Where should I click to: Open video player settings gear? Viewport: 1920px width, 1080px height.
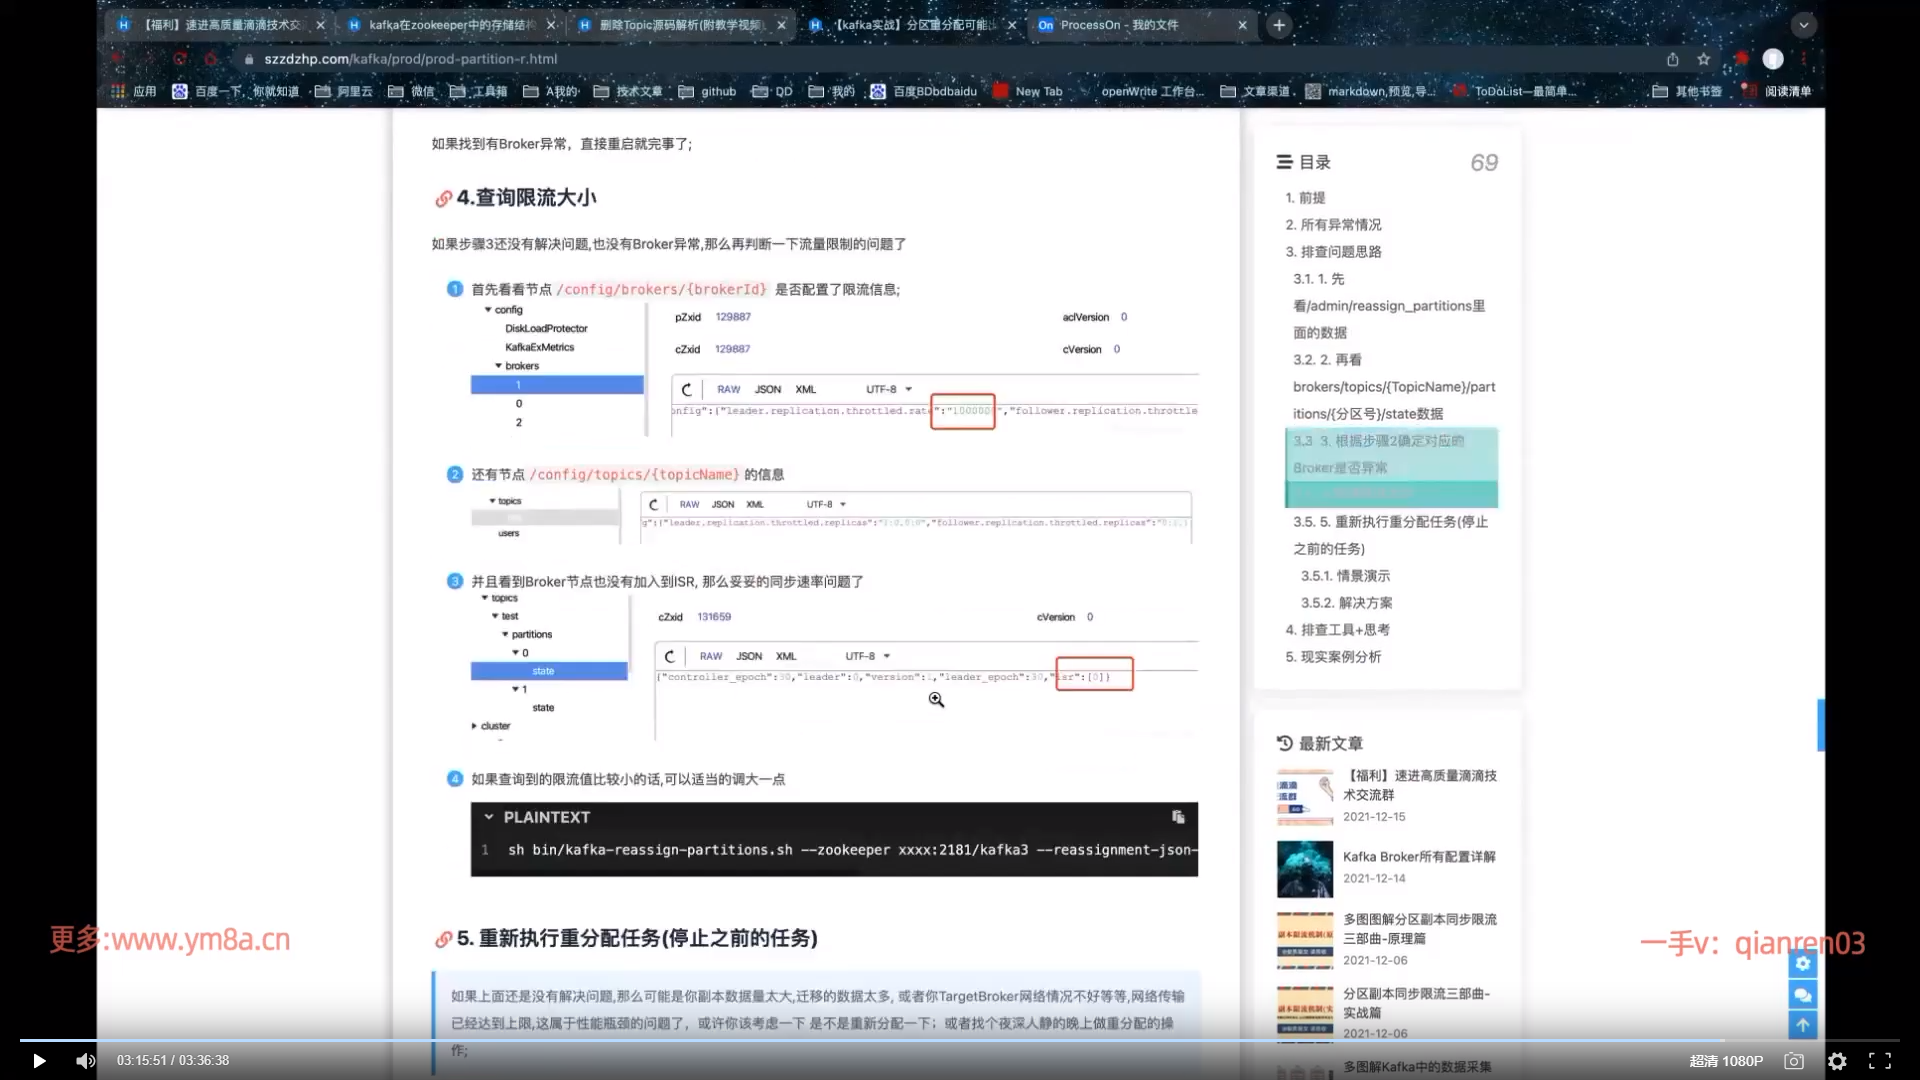click(1837, 1061)
